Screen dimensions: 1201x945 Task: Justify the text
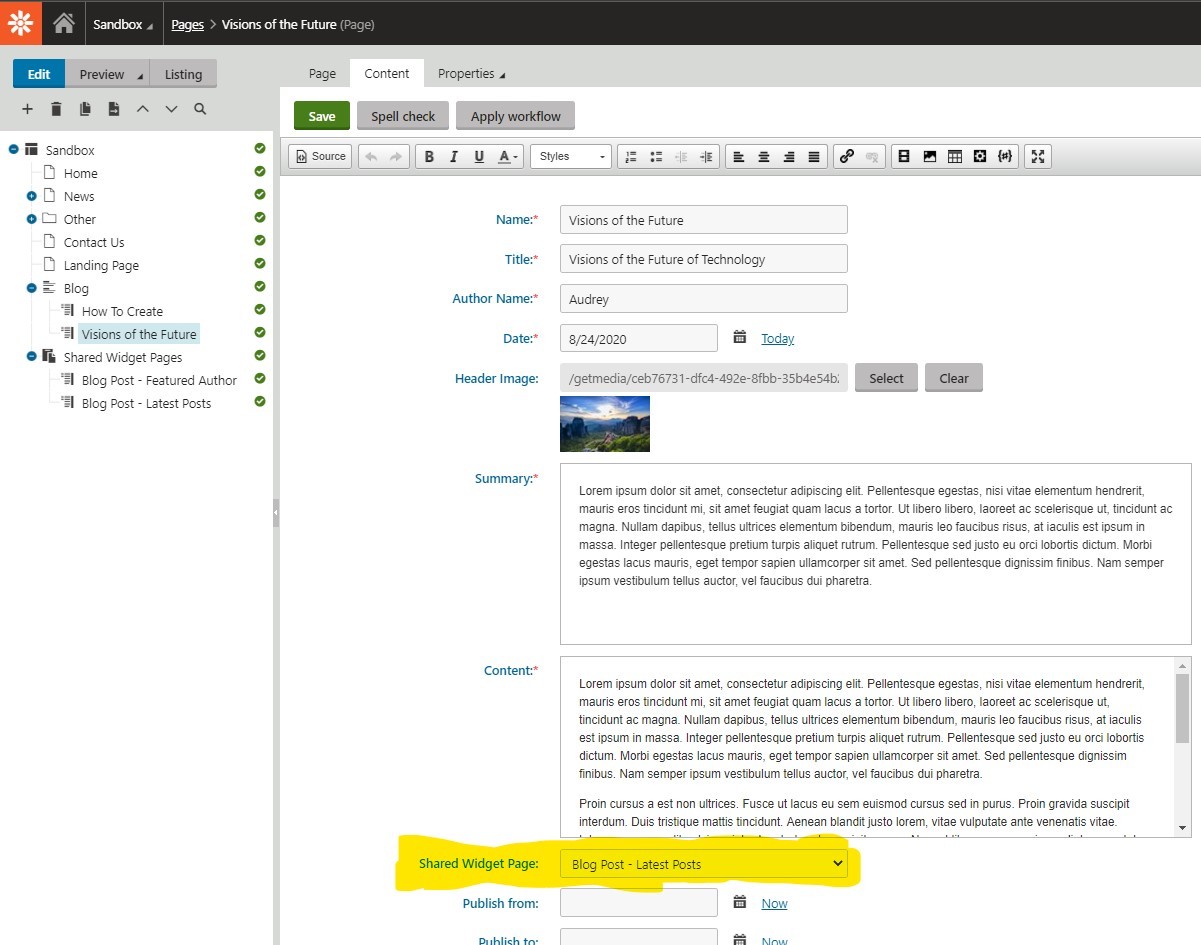coord(814,156)
